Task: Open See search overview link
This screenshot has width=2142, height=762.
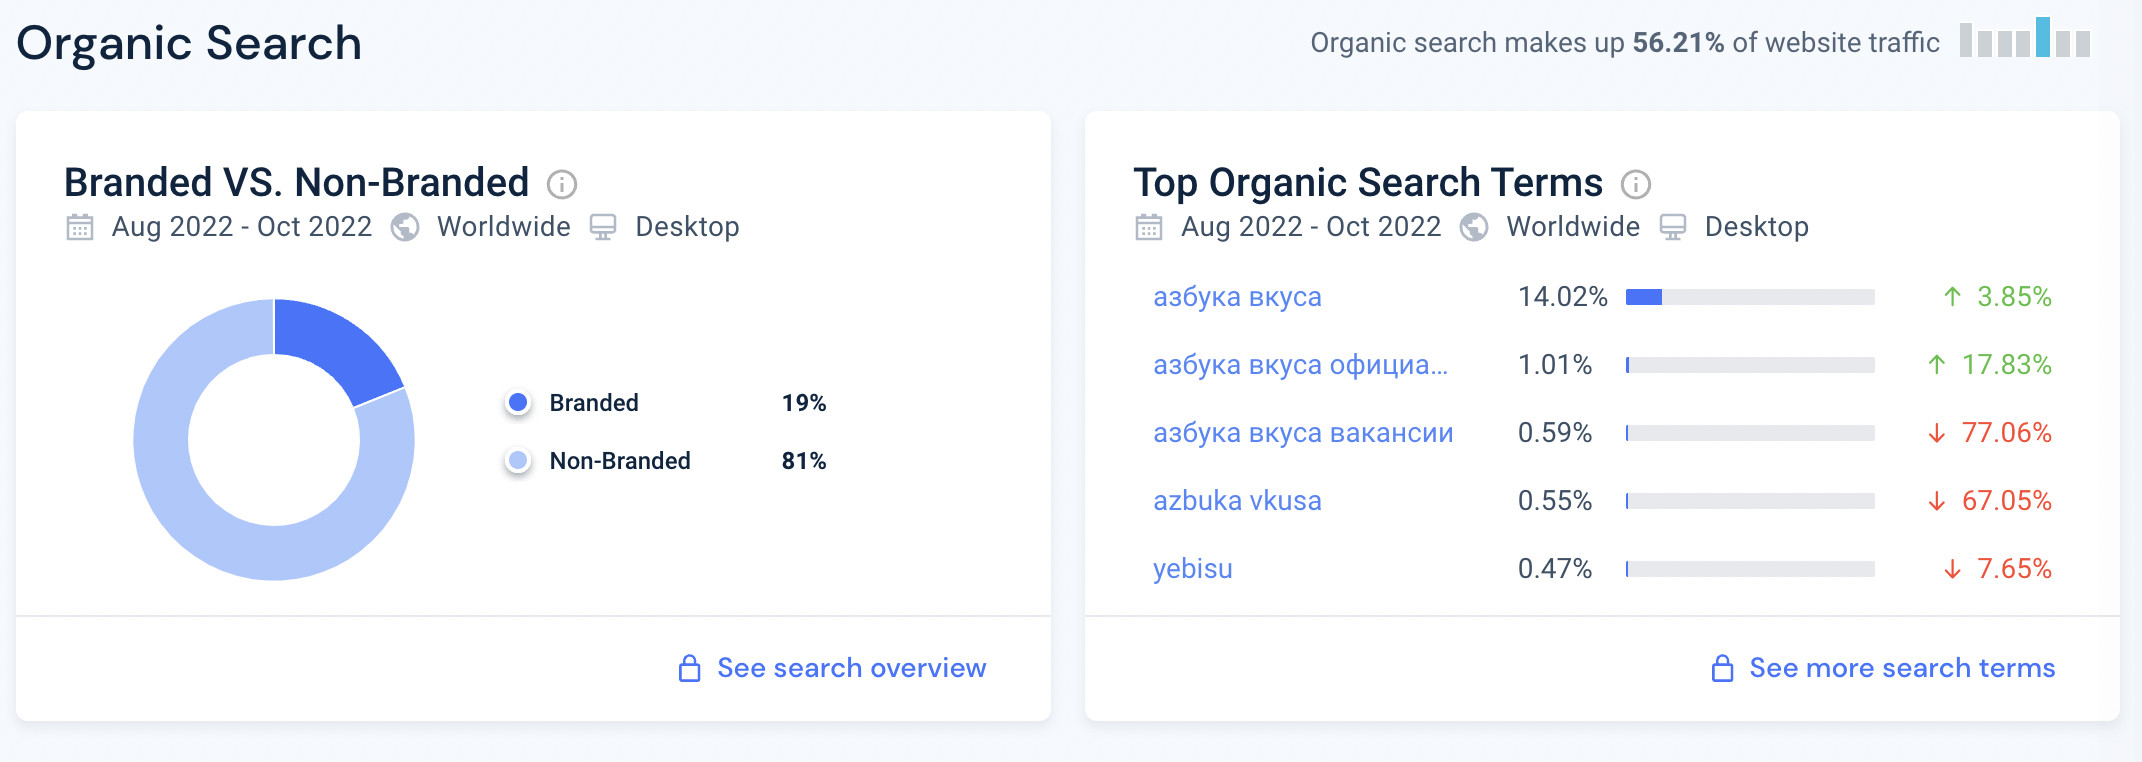Action: [x=851, y=668]
